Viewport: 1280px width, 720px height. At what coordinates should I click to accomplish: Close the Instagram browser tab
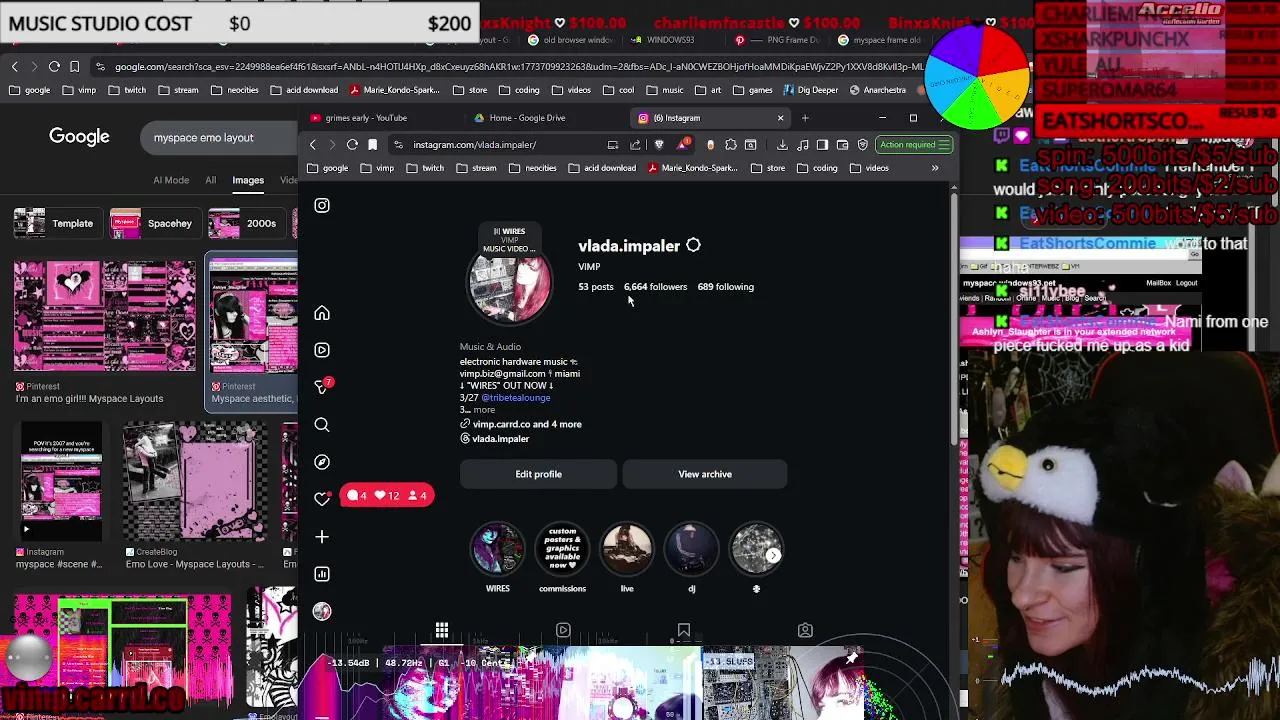780,118
